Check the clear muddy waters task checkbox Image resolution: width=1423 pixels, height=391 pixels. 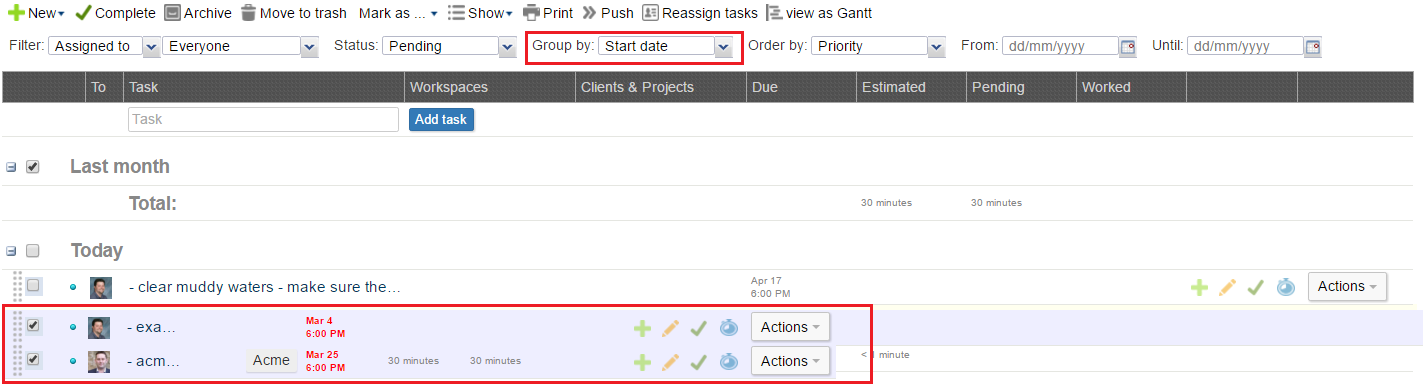click(33, 286)
